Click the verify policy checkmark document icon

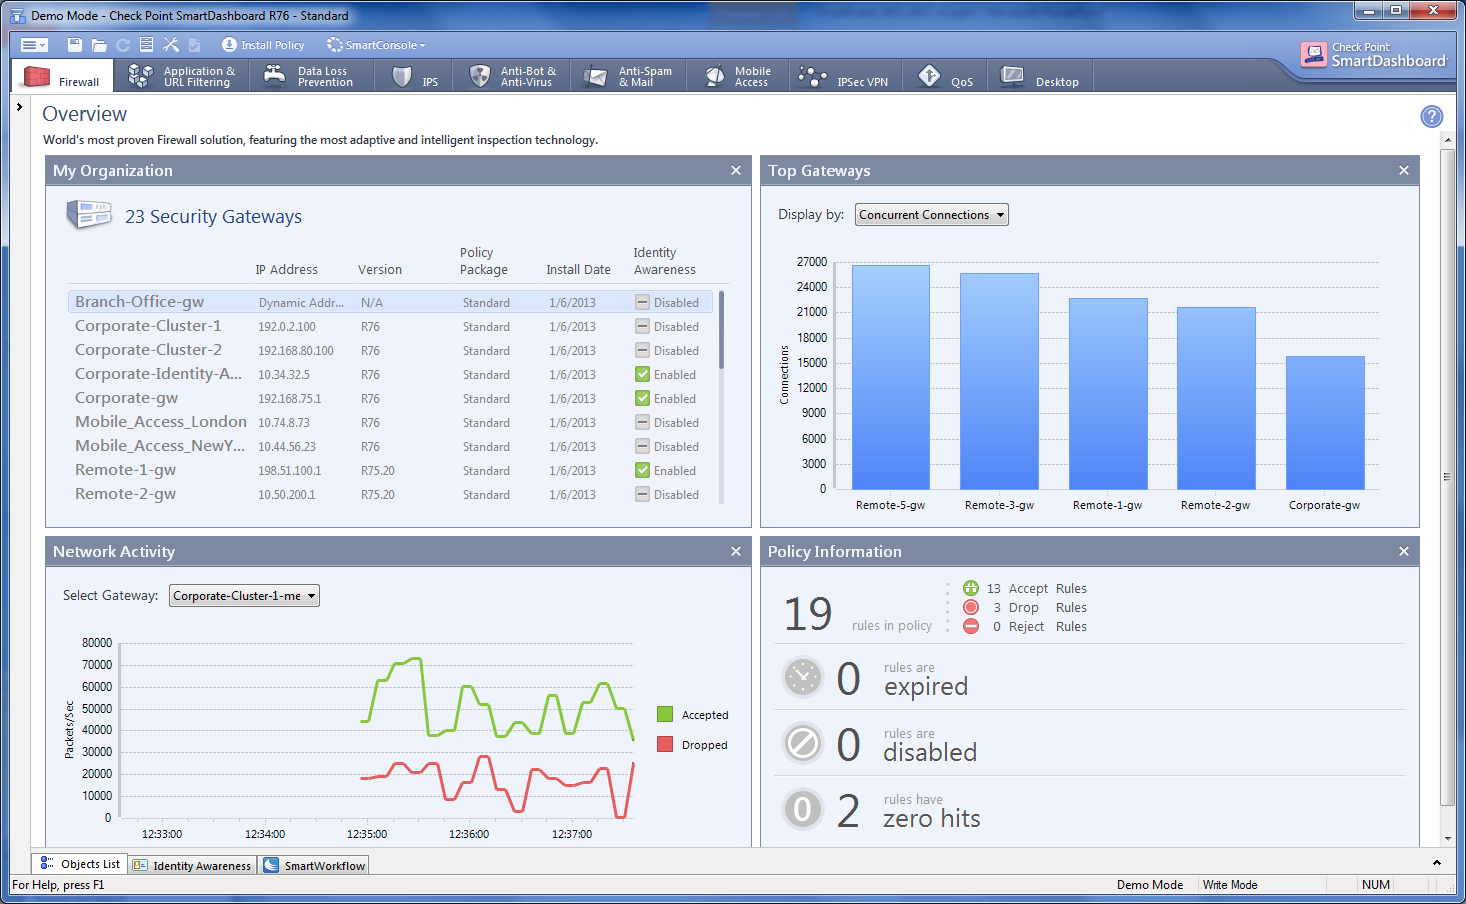[195, 45]
